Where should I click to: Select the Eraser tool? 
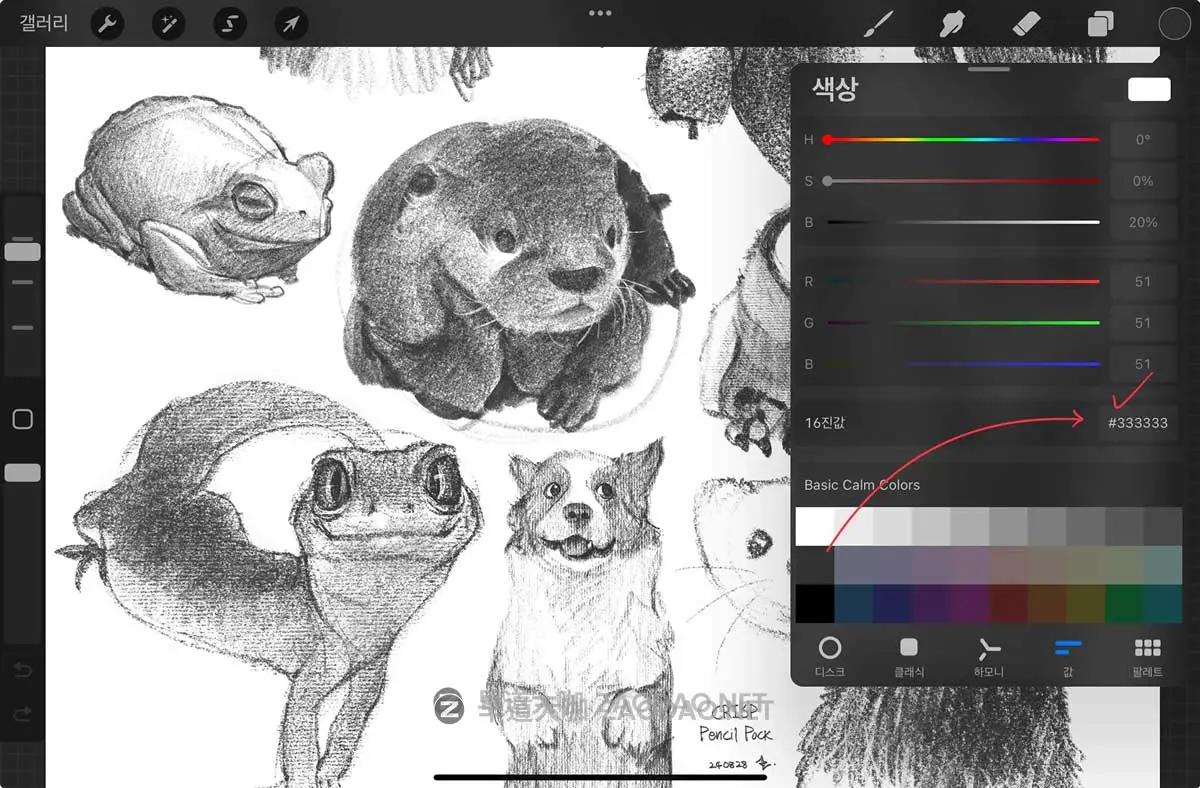(x=1026, y=24)
